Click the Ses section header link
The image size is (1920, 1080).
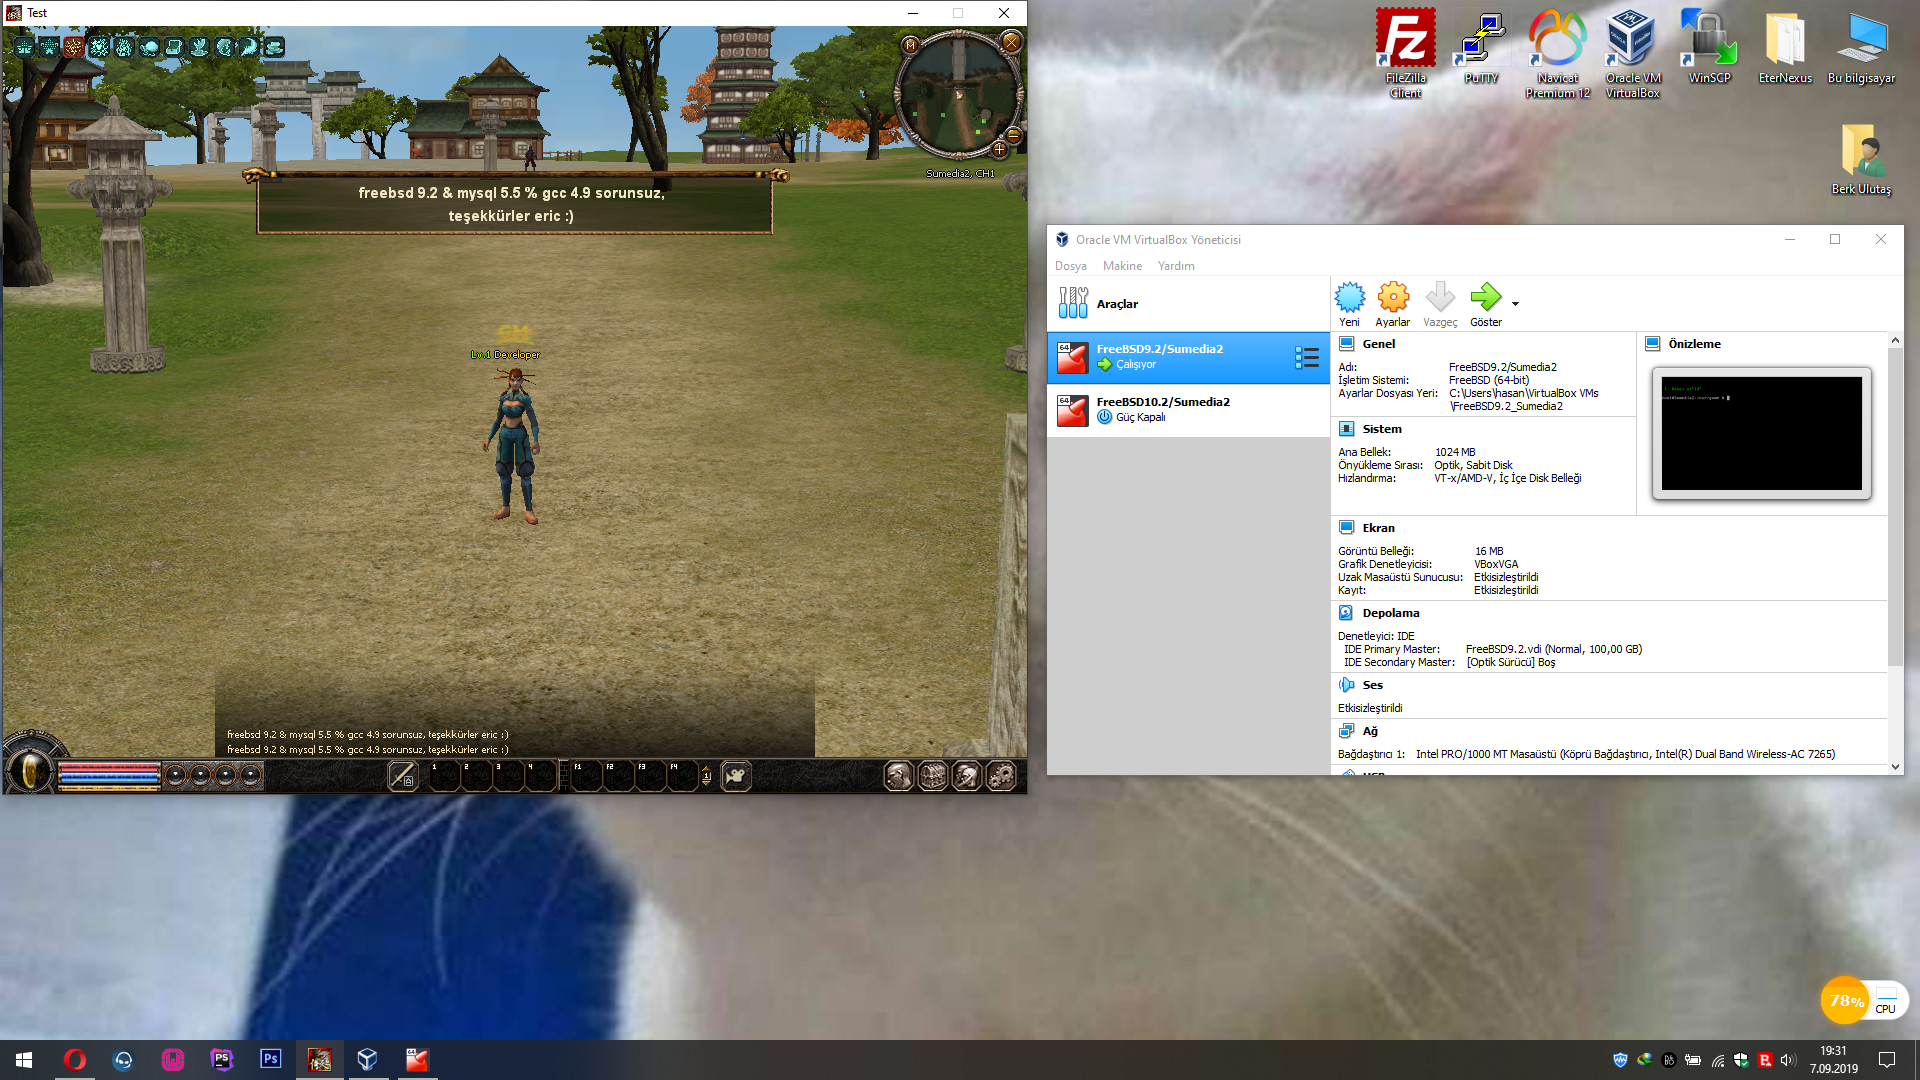pyautogui.click(x=1372, y=685)
